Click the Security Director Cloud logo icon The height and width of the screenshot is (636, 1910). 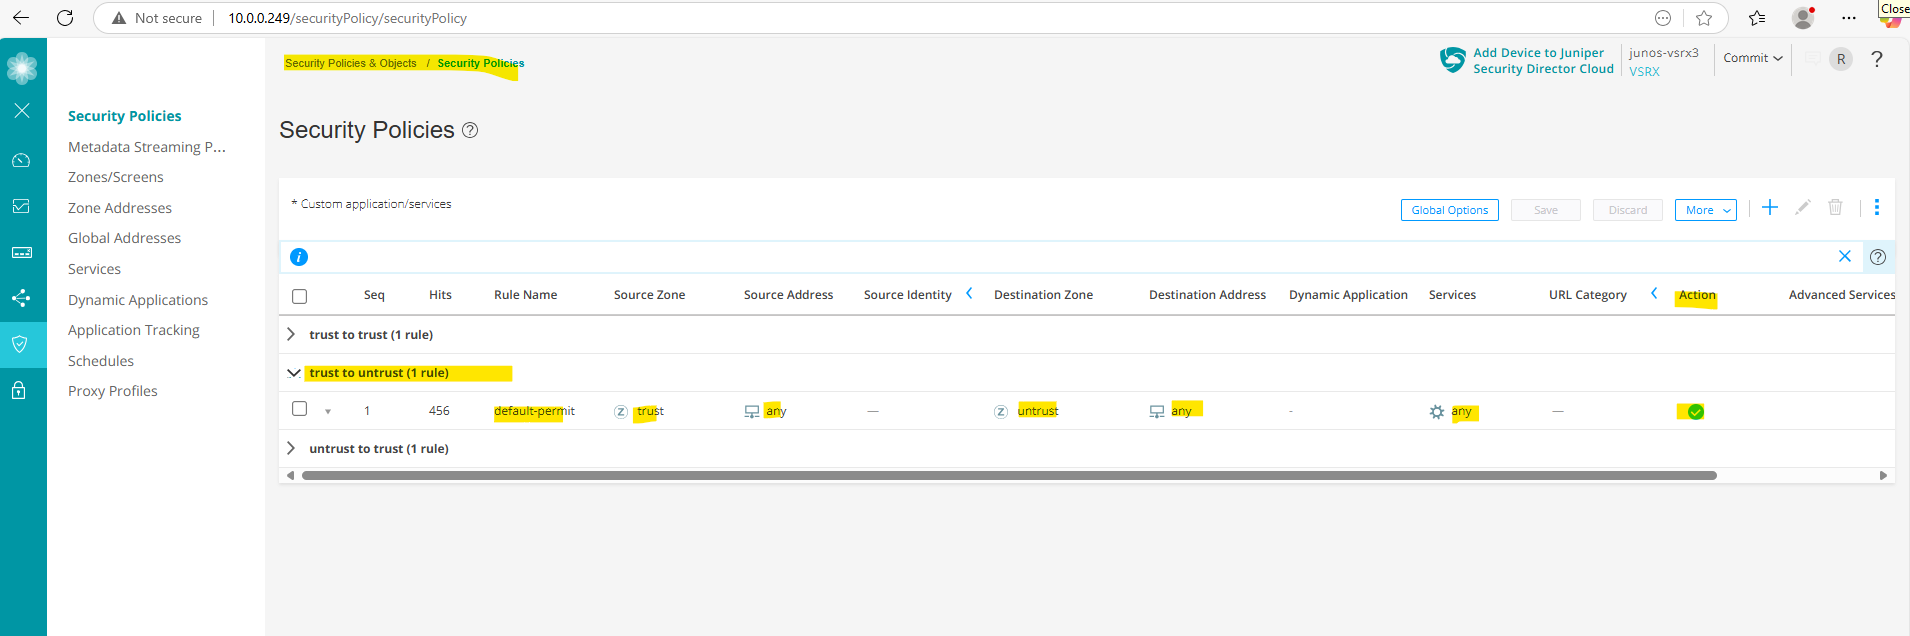1452,60
